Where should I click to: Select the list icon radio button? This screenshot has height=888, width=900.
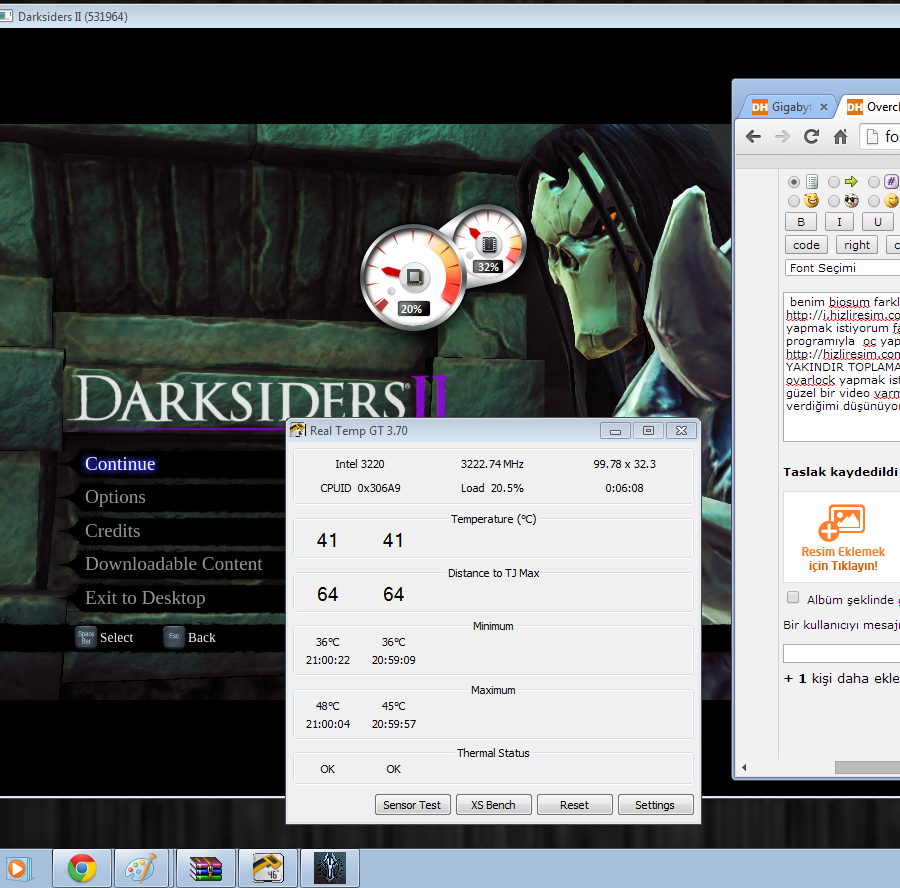pos(794,182)
